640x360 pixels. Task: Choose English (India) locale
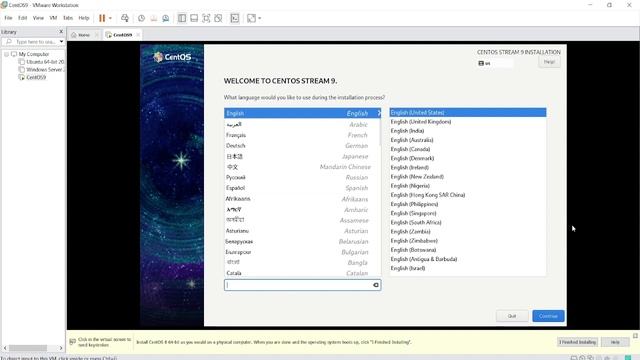click(468, 131)
